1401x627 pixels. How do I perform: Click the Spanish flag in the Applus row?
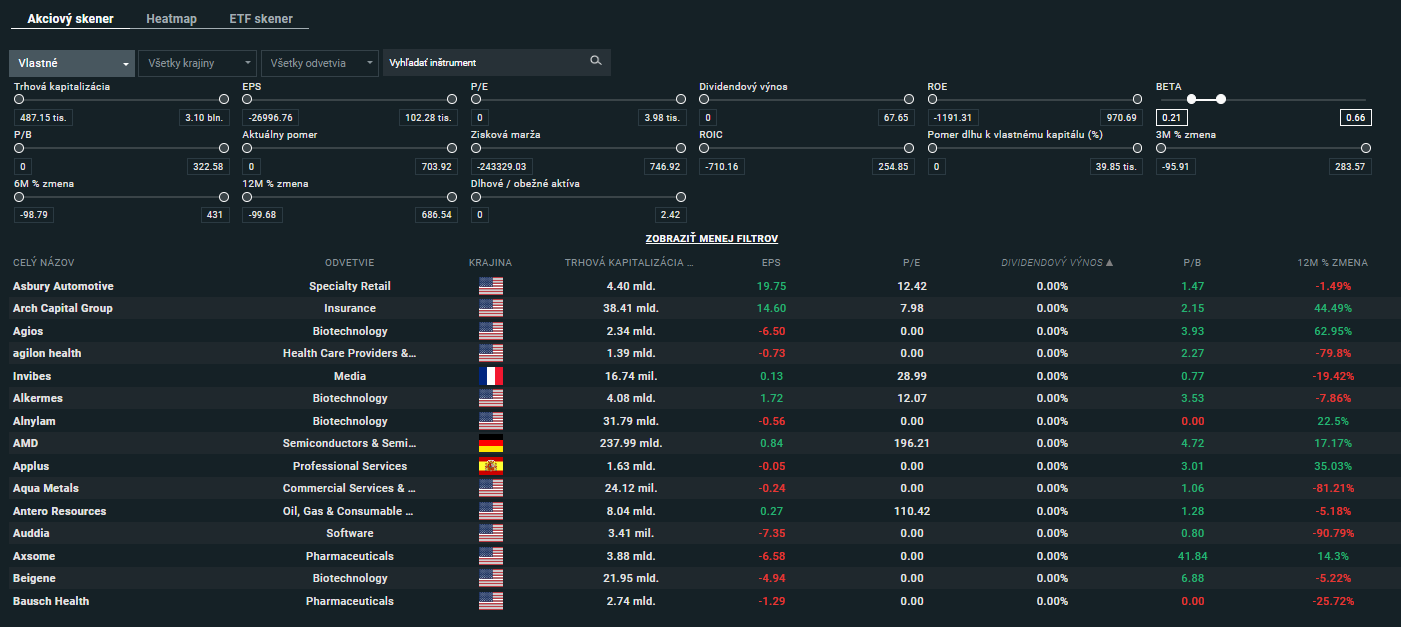(491, 466)
